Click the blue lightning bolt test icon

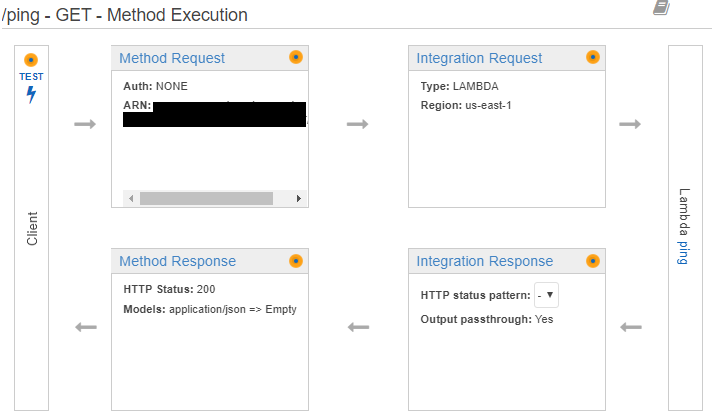point(31,95)
